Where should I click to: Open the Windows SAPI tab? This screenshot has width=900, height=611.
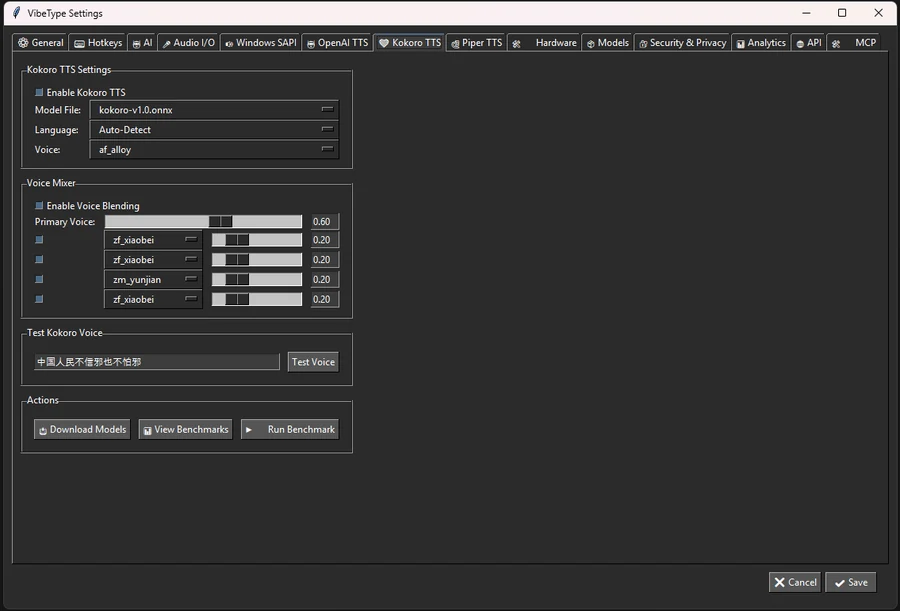(x=259, y=43)
